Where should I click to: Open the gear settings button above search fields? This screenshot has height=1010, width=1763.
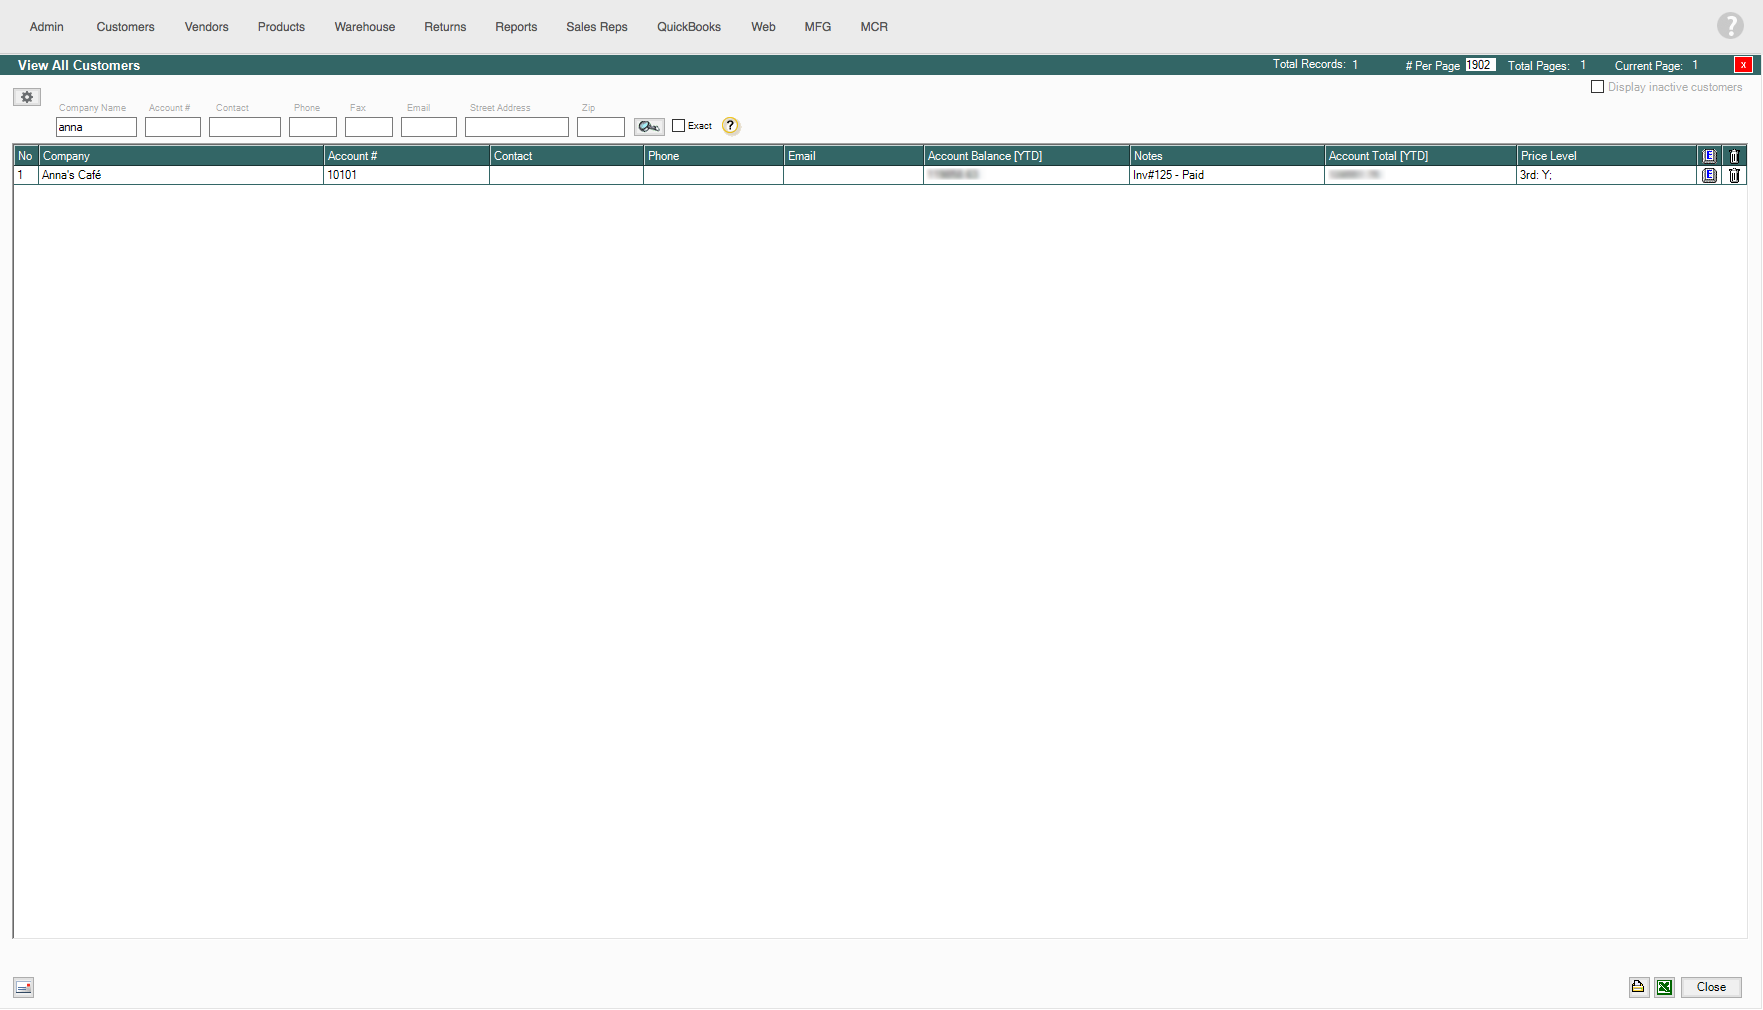(x=27, y=97)
